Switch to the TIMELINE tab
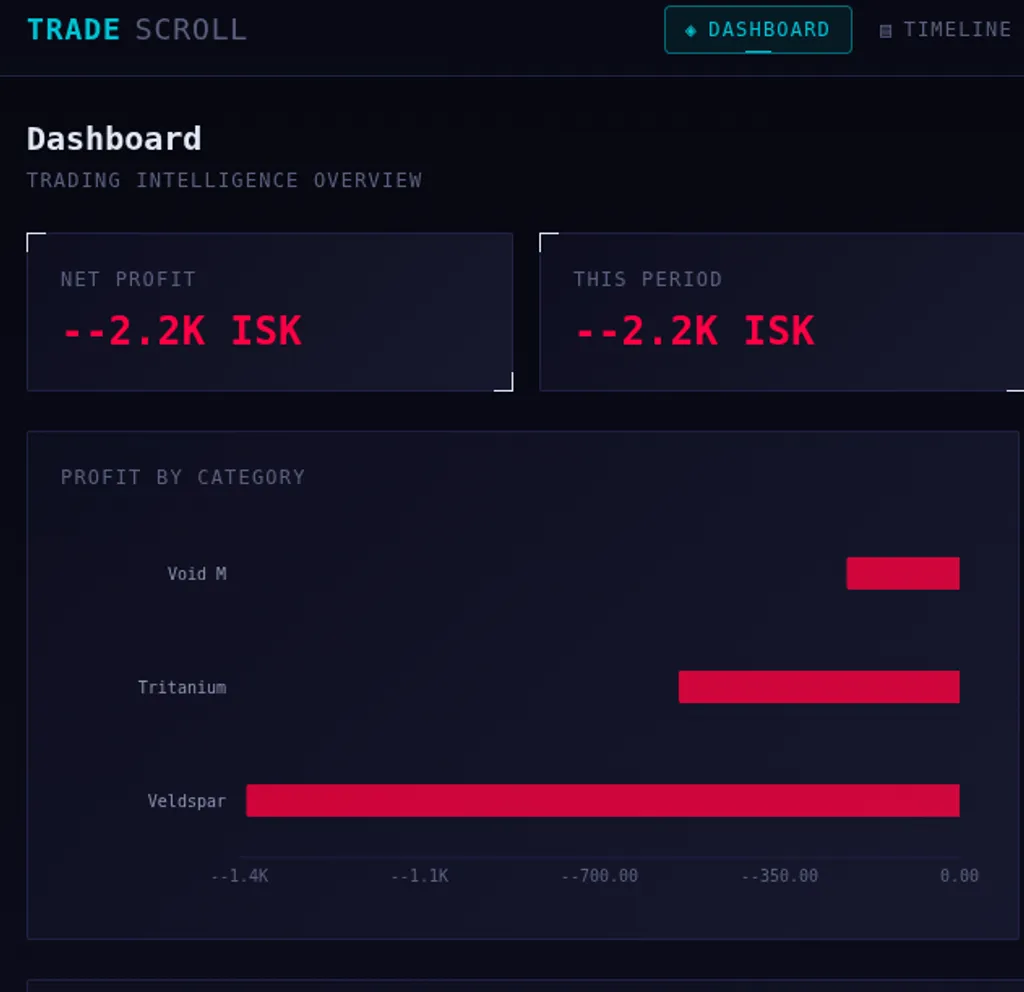The width and height of the screenshot is (1024, 992). pos(945,29)
